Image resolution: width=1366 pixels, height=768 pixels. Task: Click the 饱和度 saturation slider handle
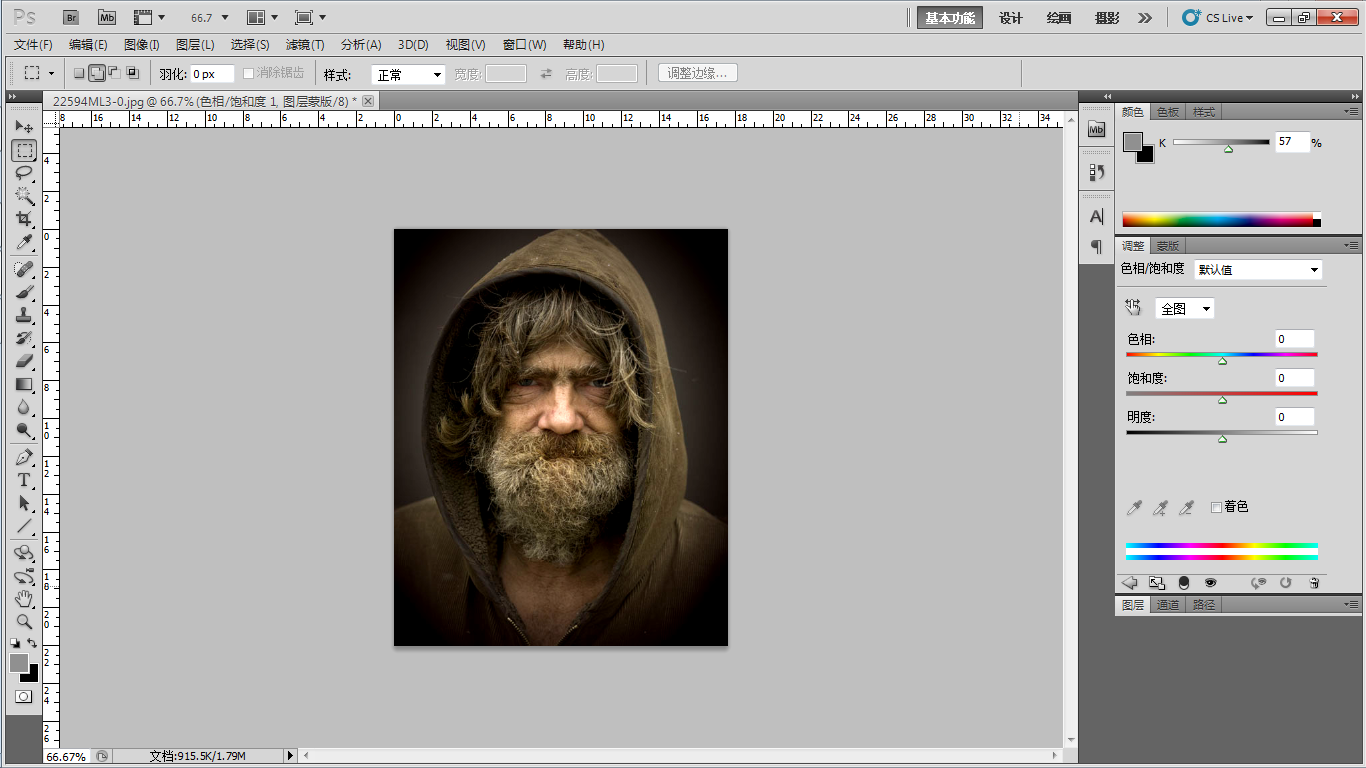tap(1222, 400)
